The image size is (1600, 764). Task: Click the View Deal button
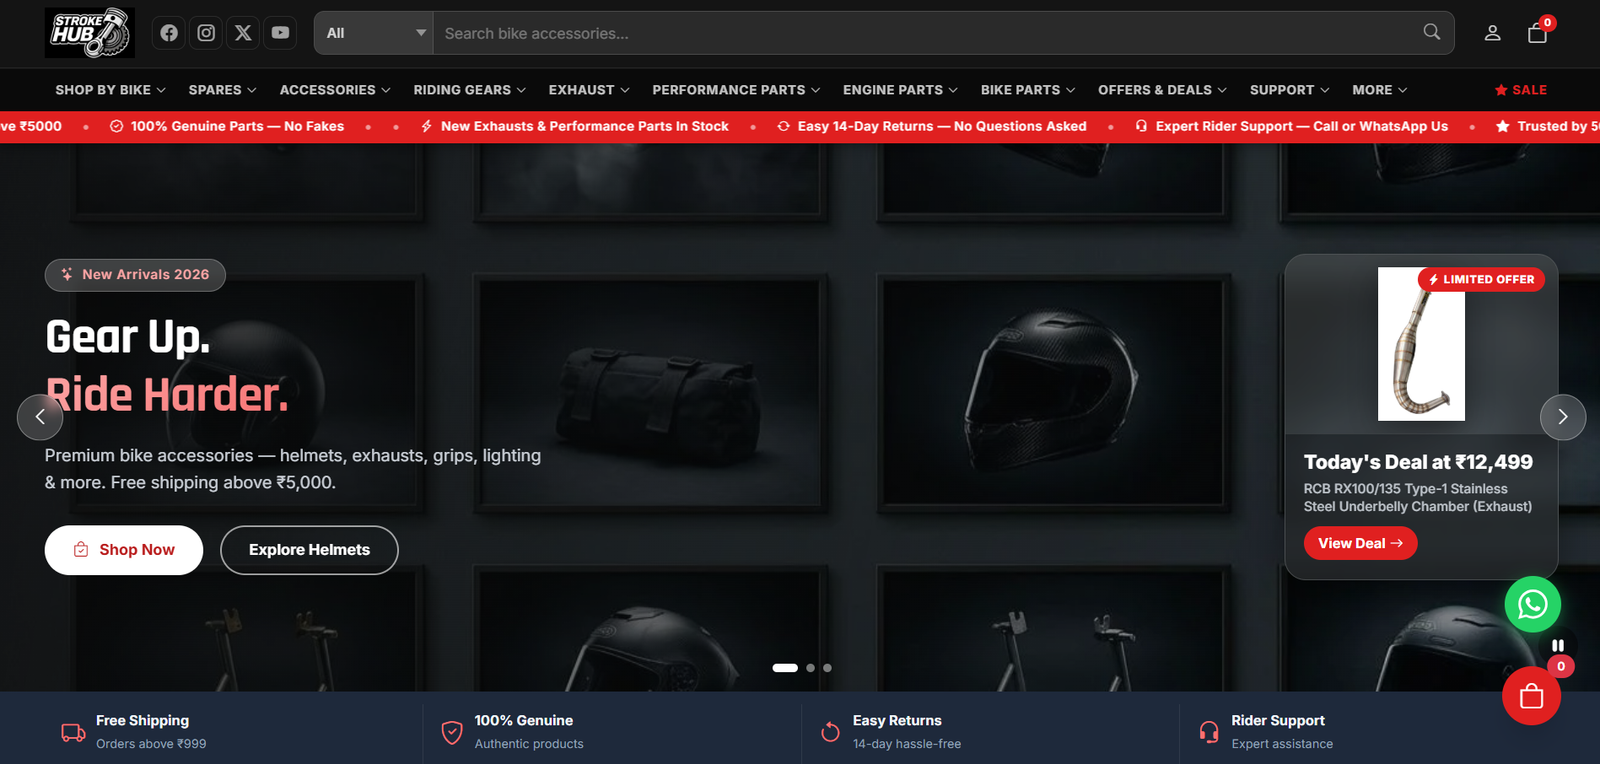(1360, 543)
